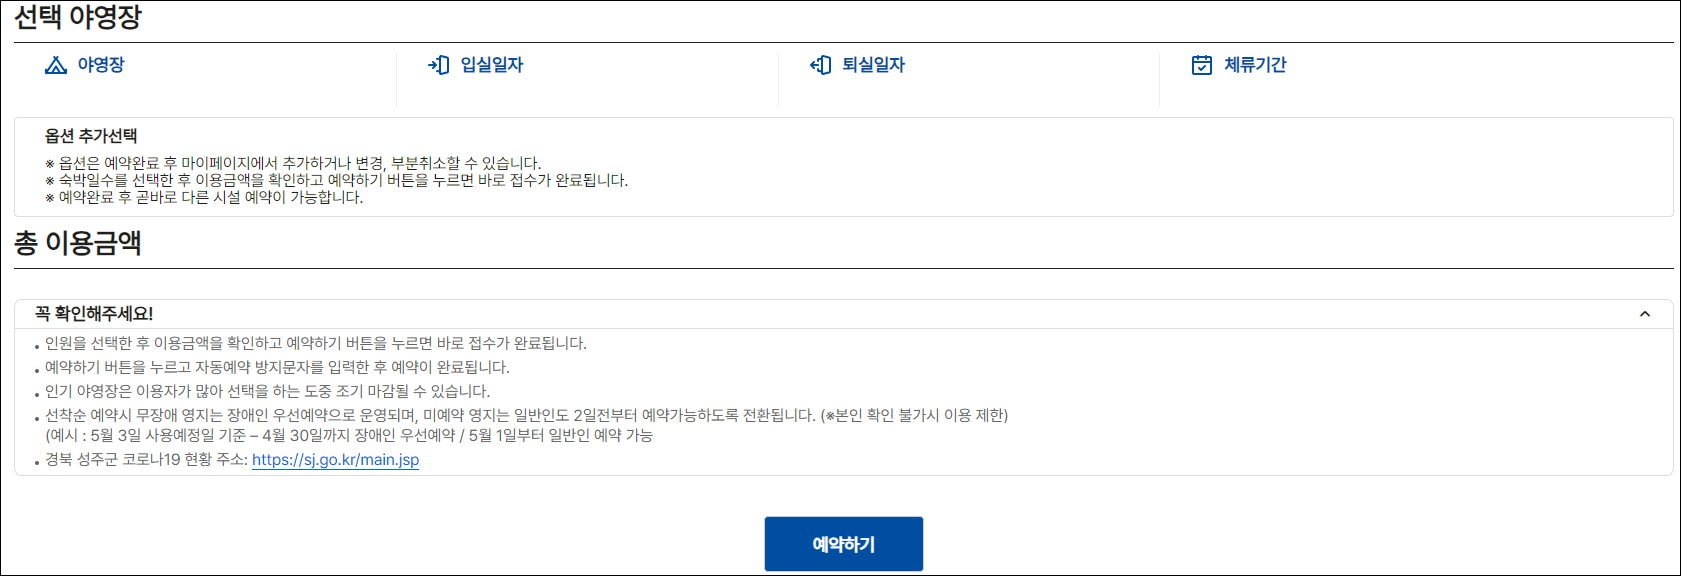Viewport: 1681px width, 576px height.
Task: Click the 5월 3일 사용예정일 example text
Action: (x=349, y=435)
